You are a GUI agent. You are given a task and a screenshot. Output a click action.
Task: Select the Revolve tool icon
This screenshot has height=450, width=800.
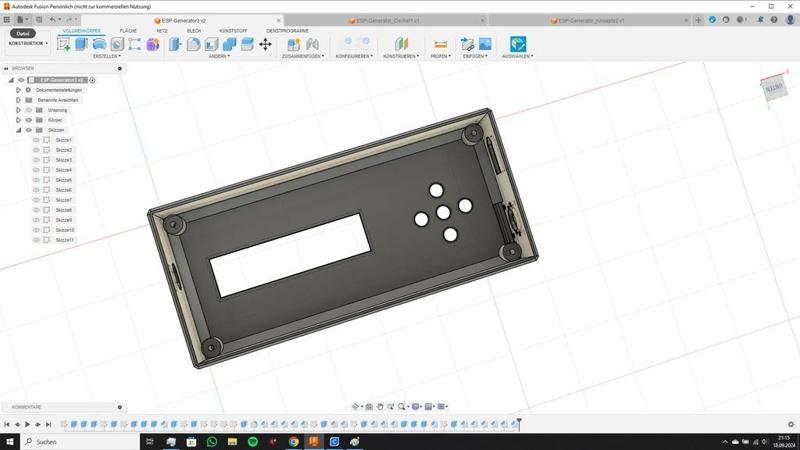coord(99,44)
